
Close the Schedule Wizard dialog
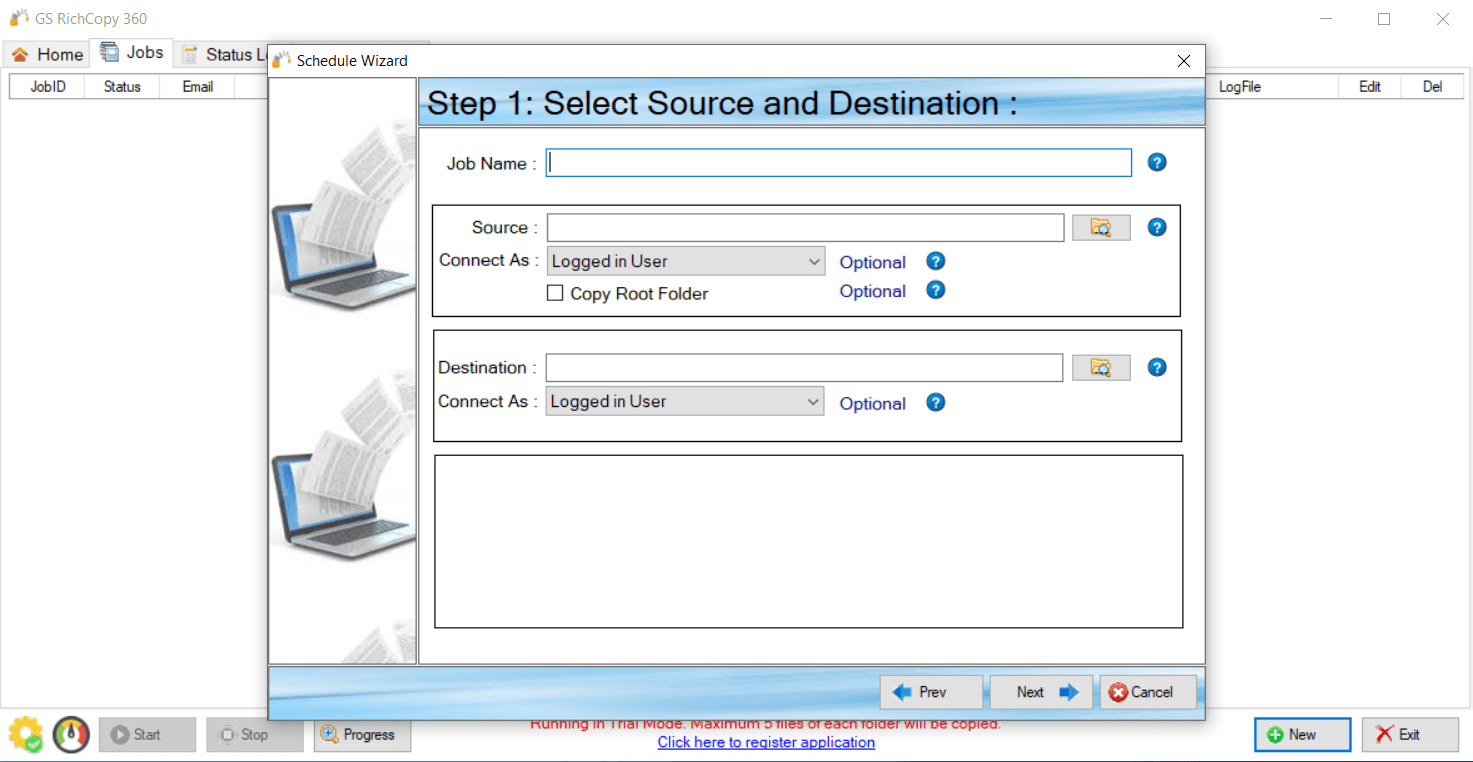(x=1184, y=61)
